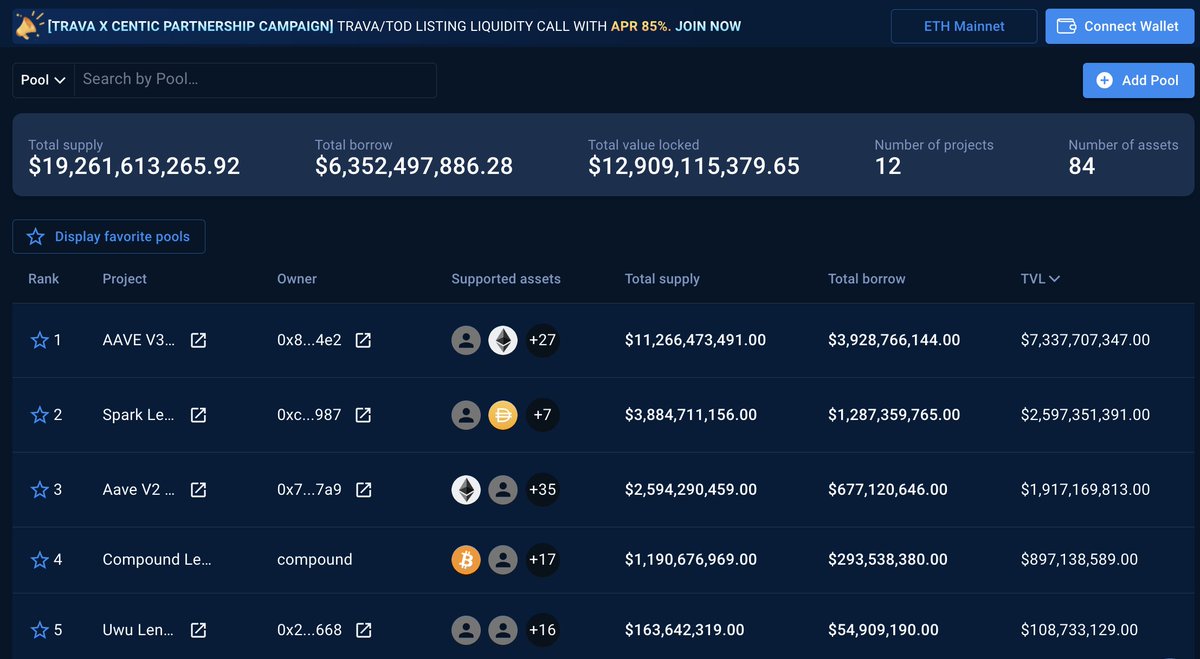1200x659 pixels.
Task: Sort by Total borrow column header
Action: coord(867,279)
